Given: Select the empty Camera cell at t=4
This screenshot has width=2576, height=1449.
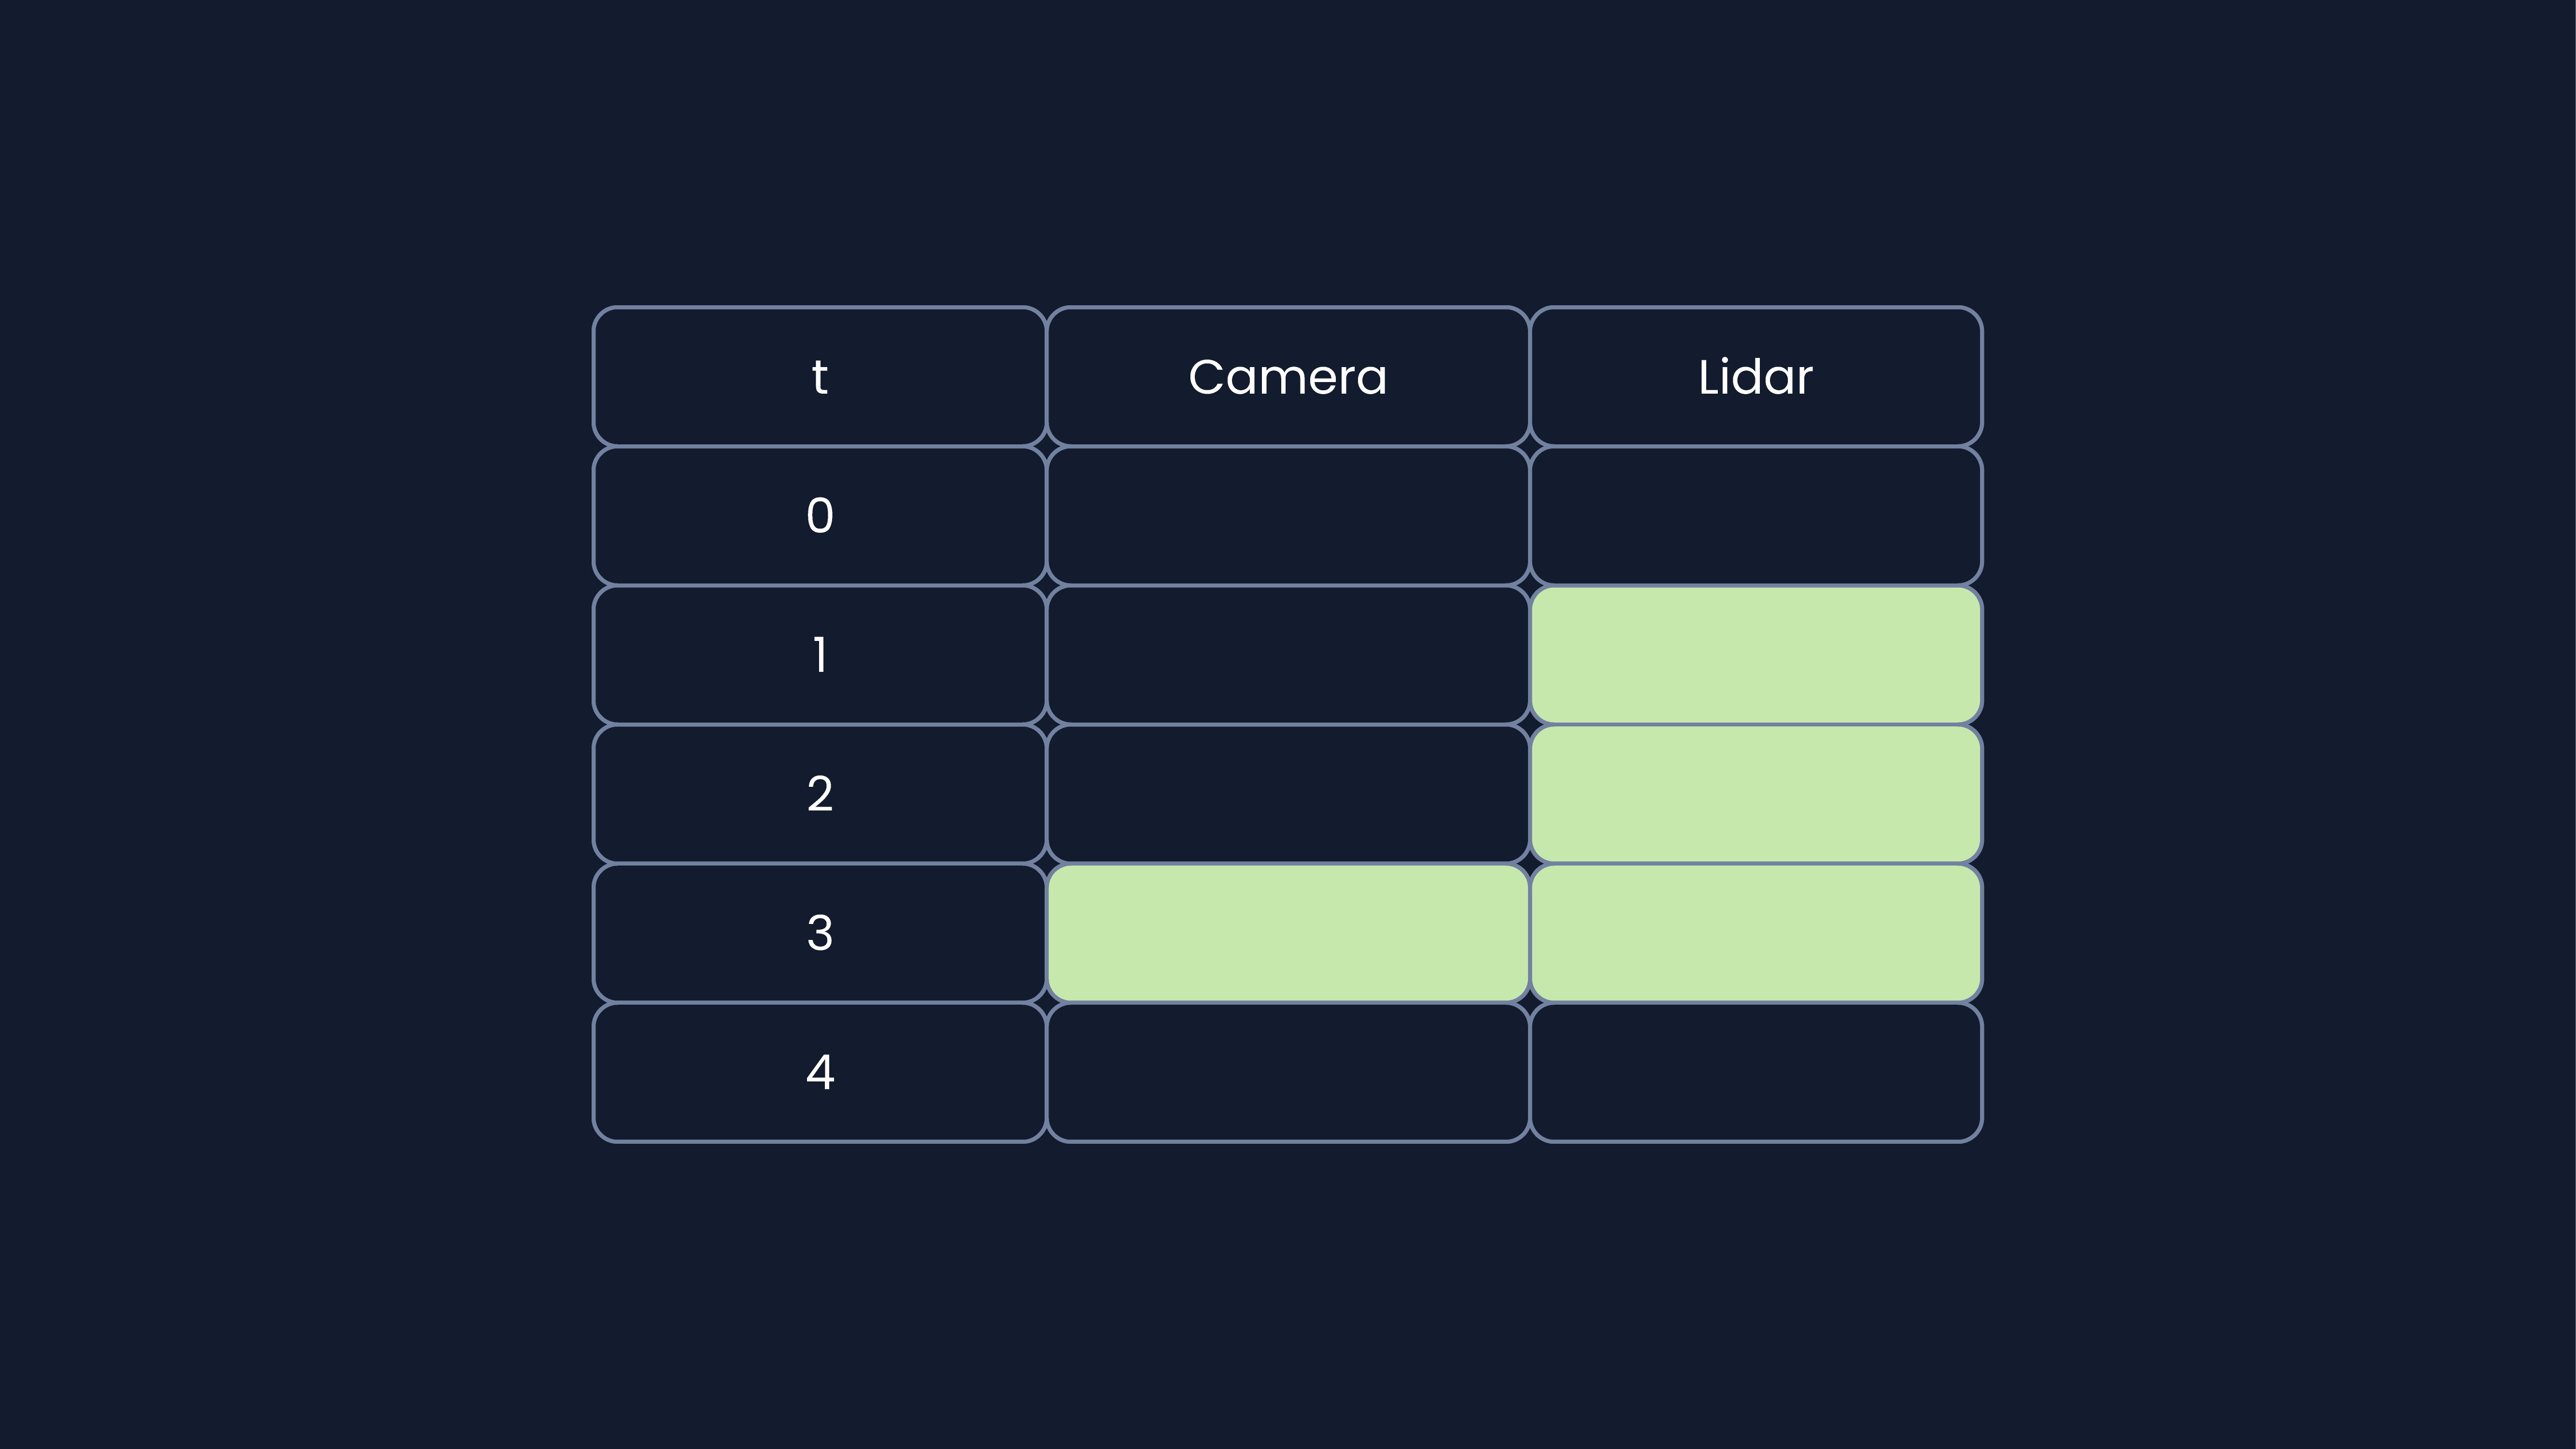Looking at the screenshot, I should tap(1288, 1071).
